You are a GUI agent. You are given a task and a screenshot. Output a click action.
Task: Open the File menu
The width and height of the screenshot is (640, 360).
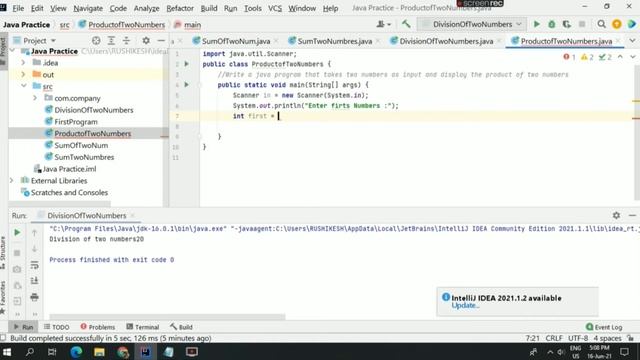click(x=18, y=8)
